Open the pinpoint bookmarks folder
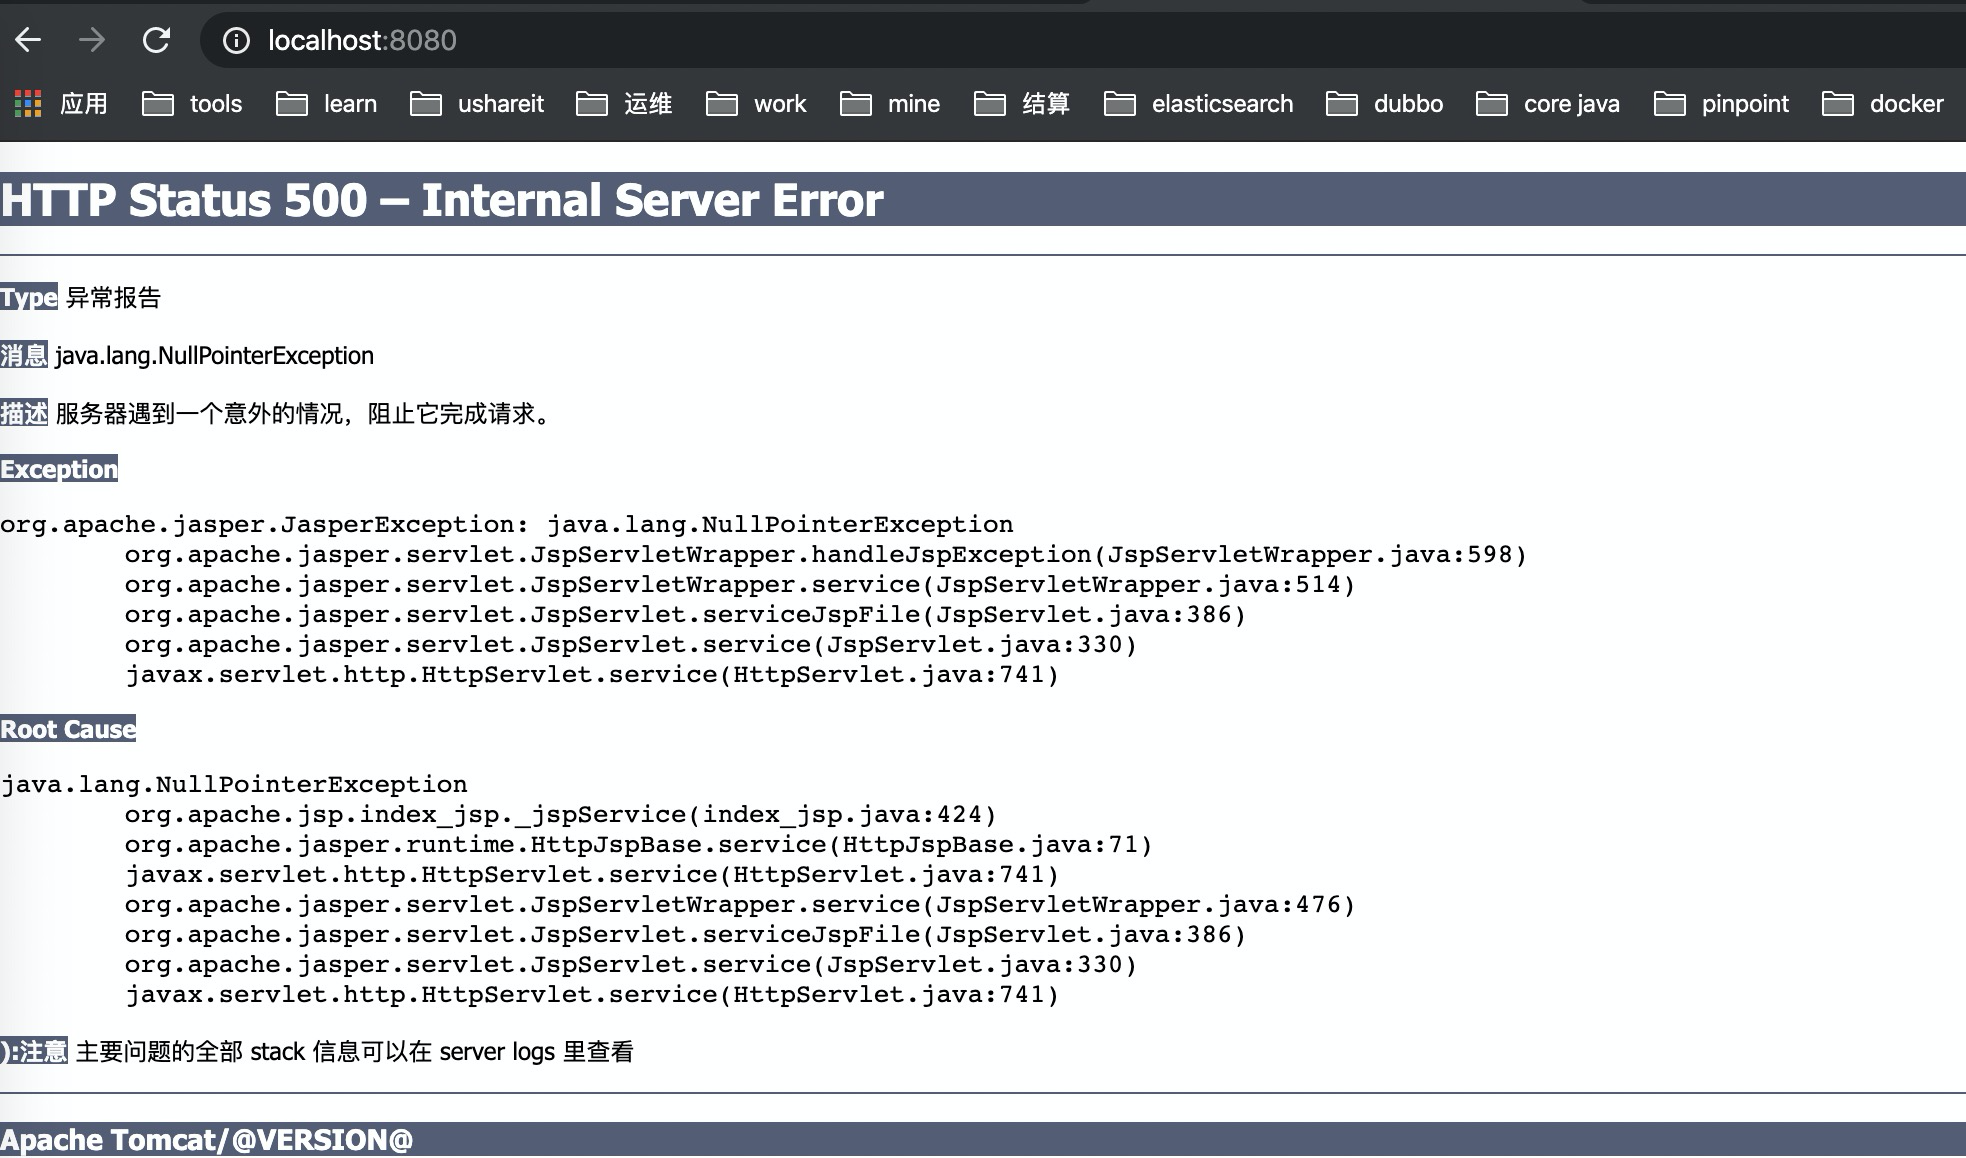1966x1158 pixels. (1744, 104)
